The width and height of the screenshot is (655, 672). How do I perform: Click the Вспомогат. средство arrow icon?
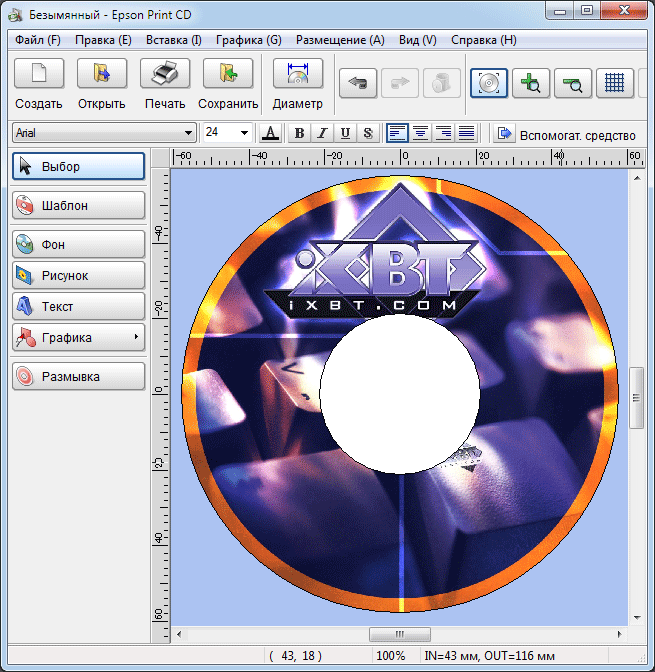pyautogui.click(x=504, y=133)
